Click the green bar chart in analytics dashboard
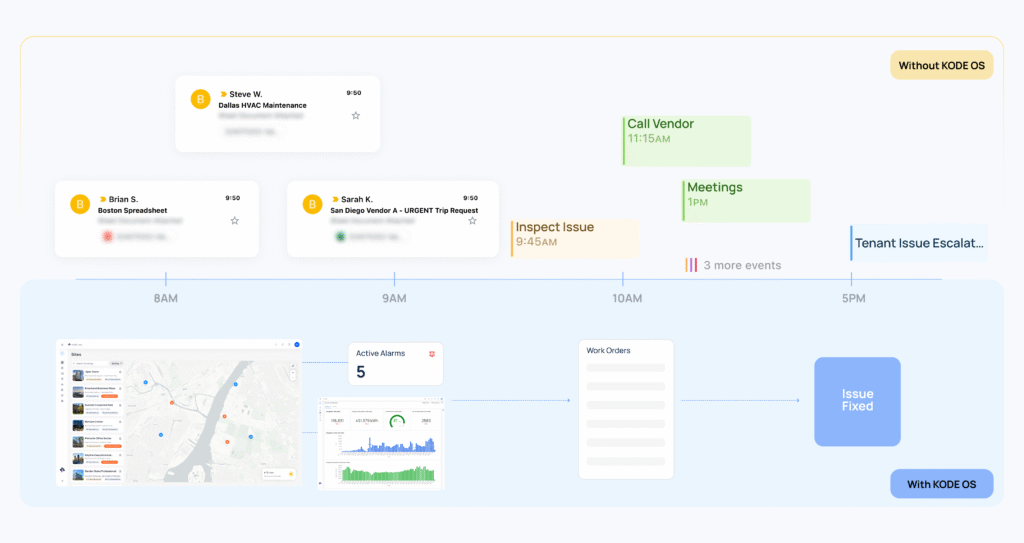 387,474
